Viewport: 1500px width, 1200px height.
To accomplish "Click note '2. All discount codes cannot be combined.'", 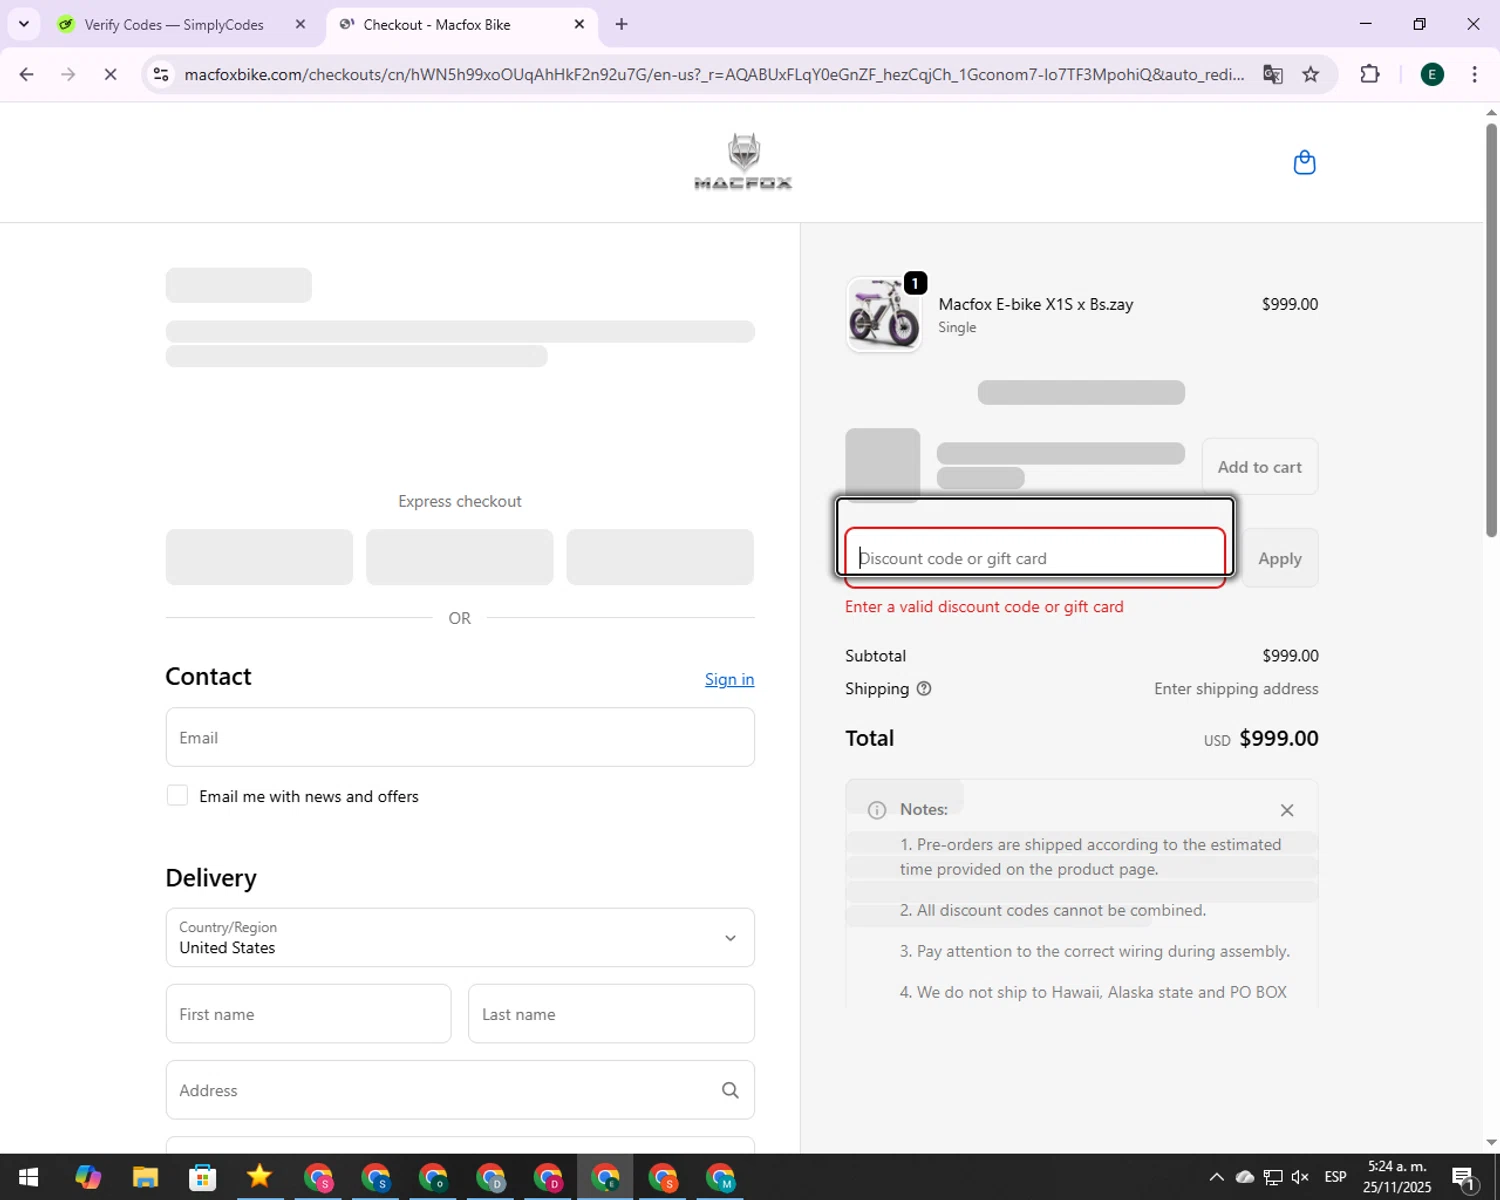I will coord(1053,910).
